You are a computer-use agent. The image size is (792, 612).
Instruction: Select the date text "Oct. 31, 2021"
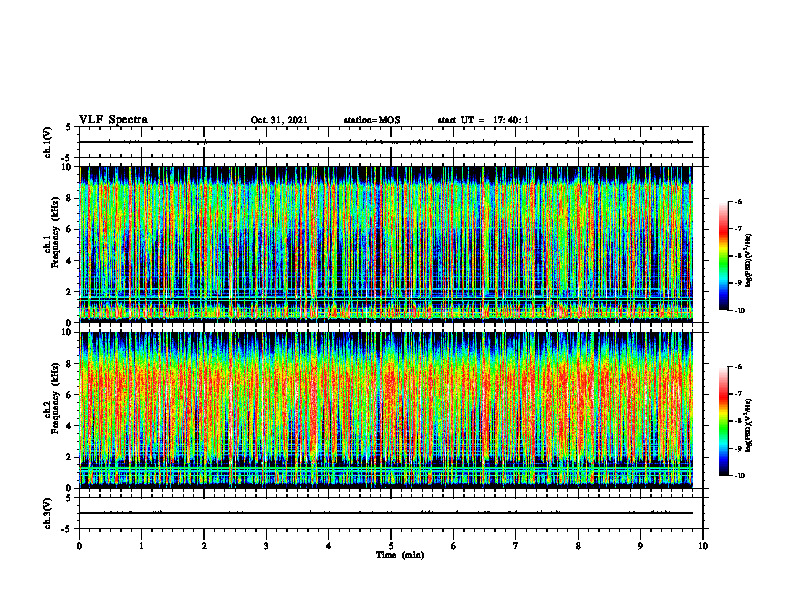pyautogui.click(x=279, y=120)
